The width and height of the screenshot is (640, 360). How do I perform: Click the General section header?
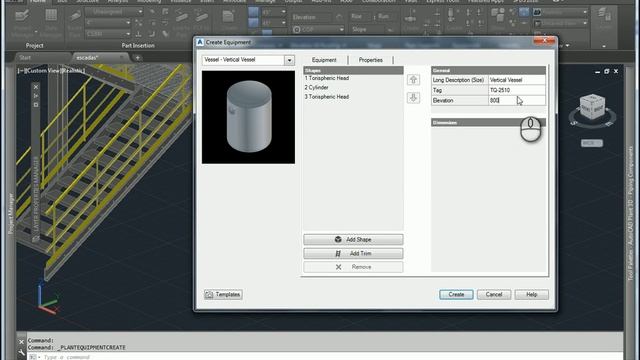pos(488,70)
